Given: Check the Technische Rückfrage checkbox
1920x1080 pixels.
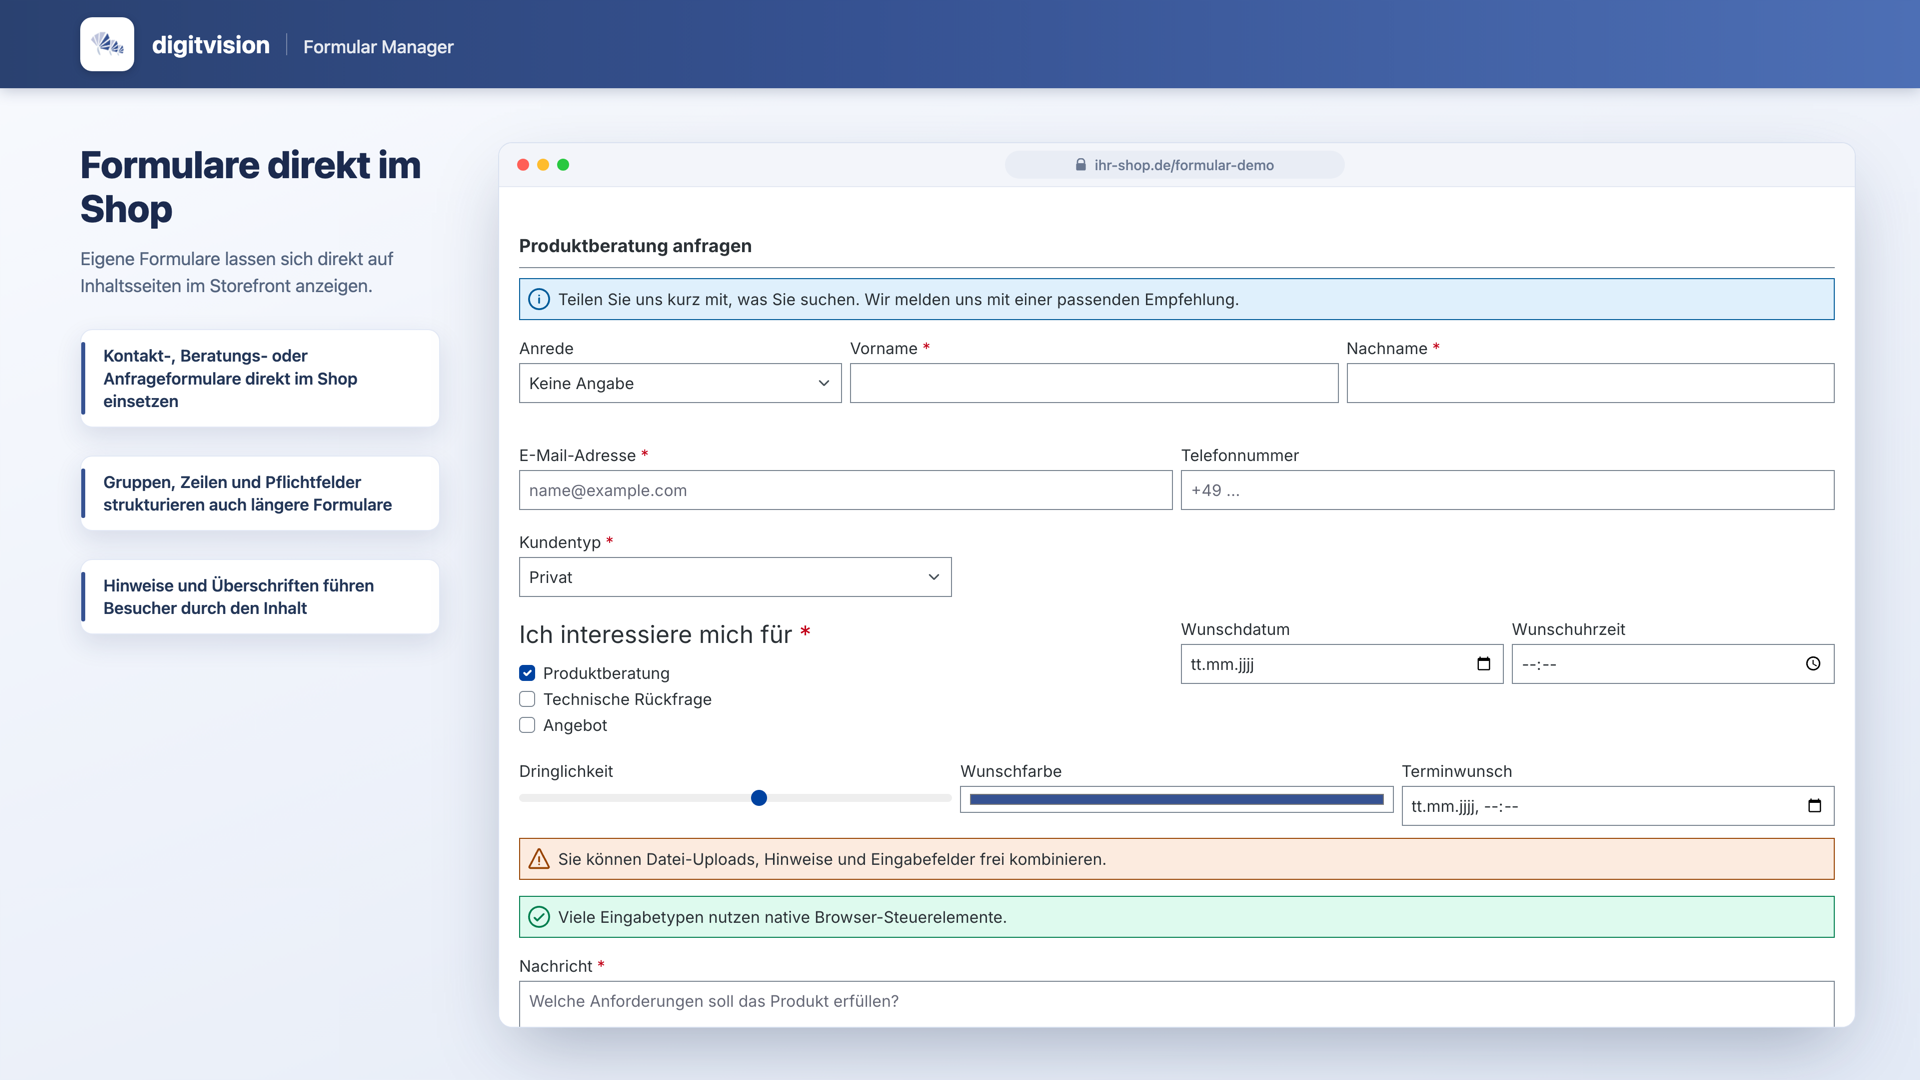Looking at the screenshot, I should click(527, 699).
